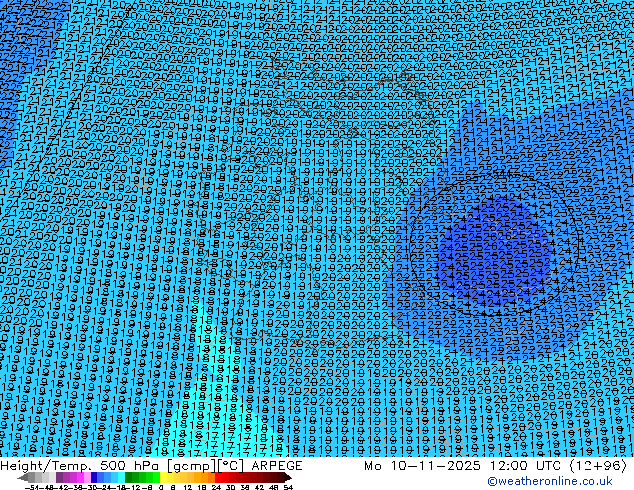This screenshot has width=634, height=490.
Task: Click the magenta segment of the color scale
Action: pos(80,477)
